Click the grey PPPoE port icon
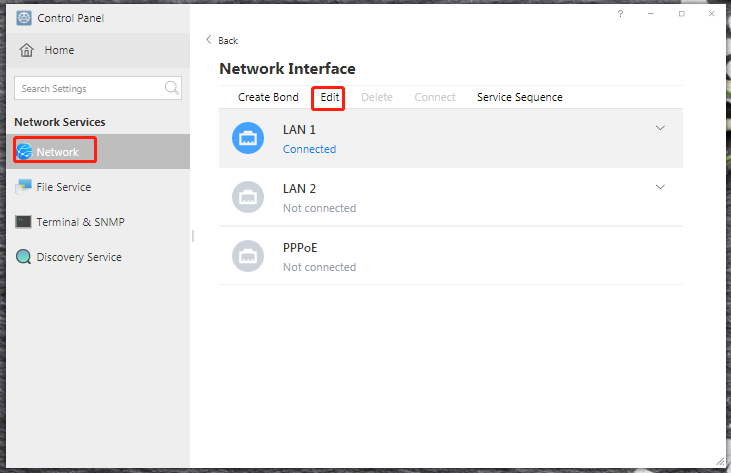 248,256
